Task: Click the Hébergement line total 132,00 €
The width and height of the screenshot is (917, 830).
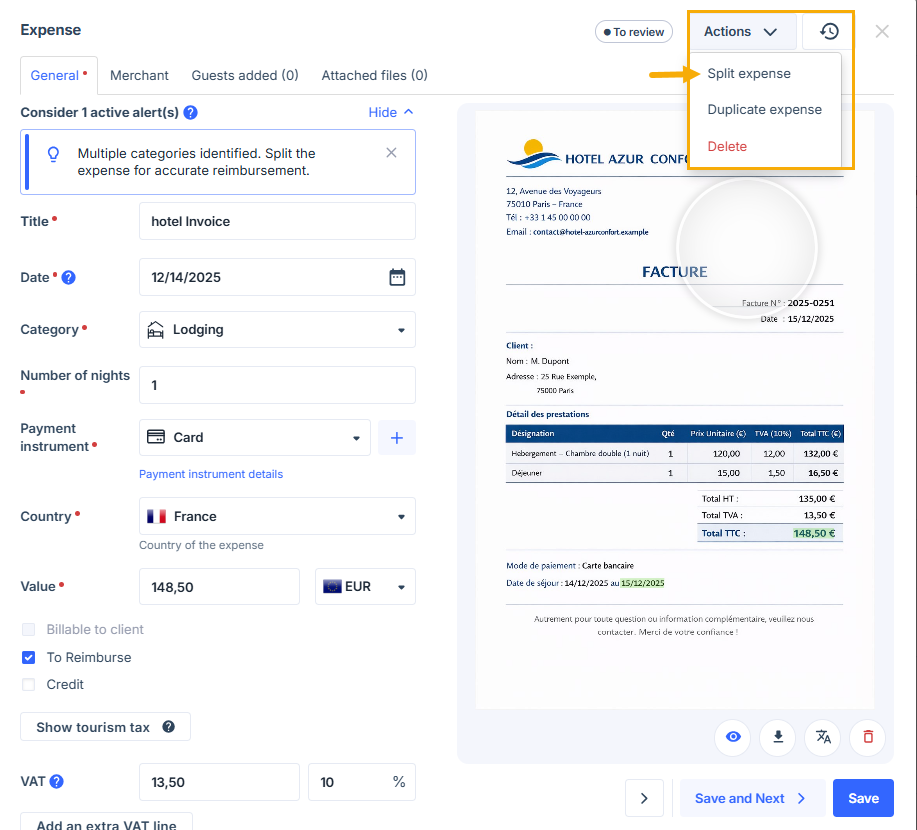Action: tap(821, 453)
